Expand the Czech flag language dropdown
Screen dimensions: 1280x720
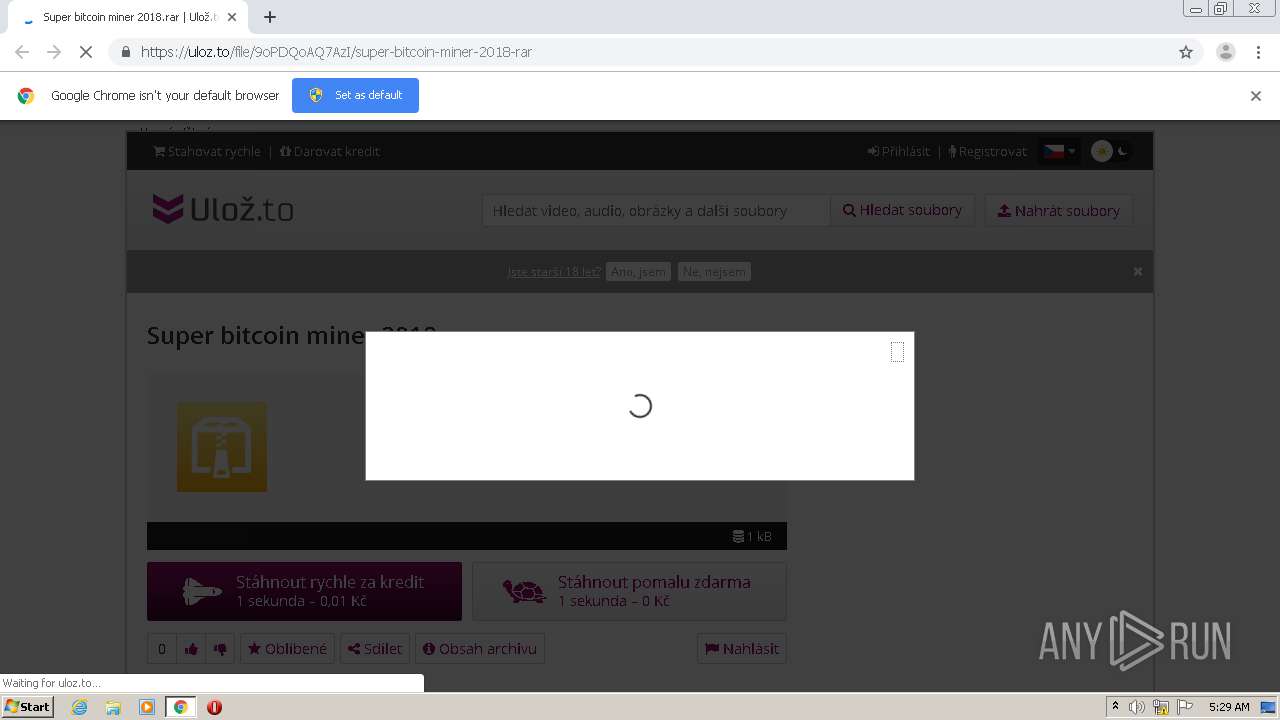coord(1059,152)
